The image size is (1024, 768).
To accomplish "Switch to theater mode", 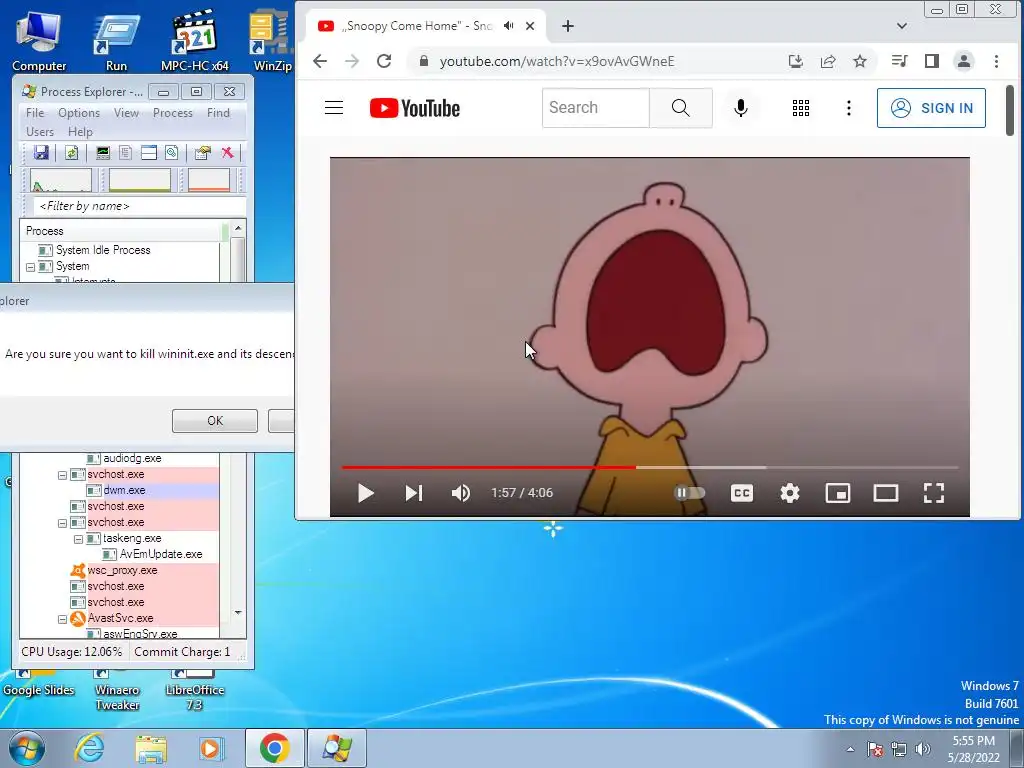I will (x=886, y=493).
